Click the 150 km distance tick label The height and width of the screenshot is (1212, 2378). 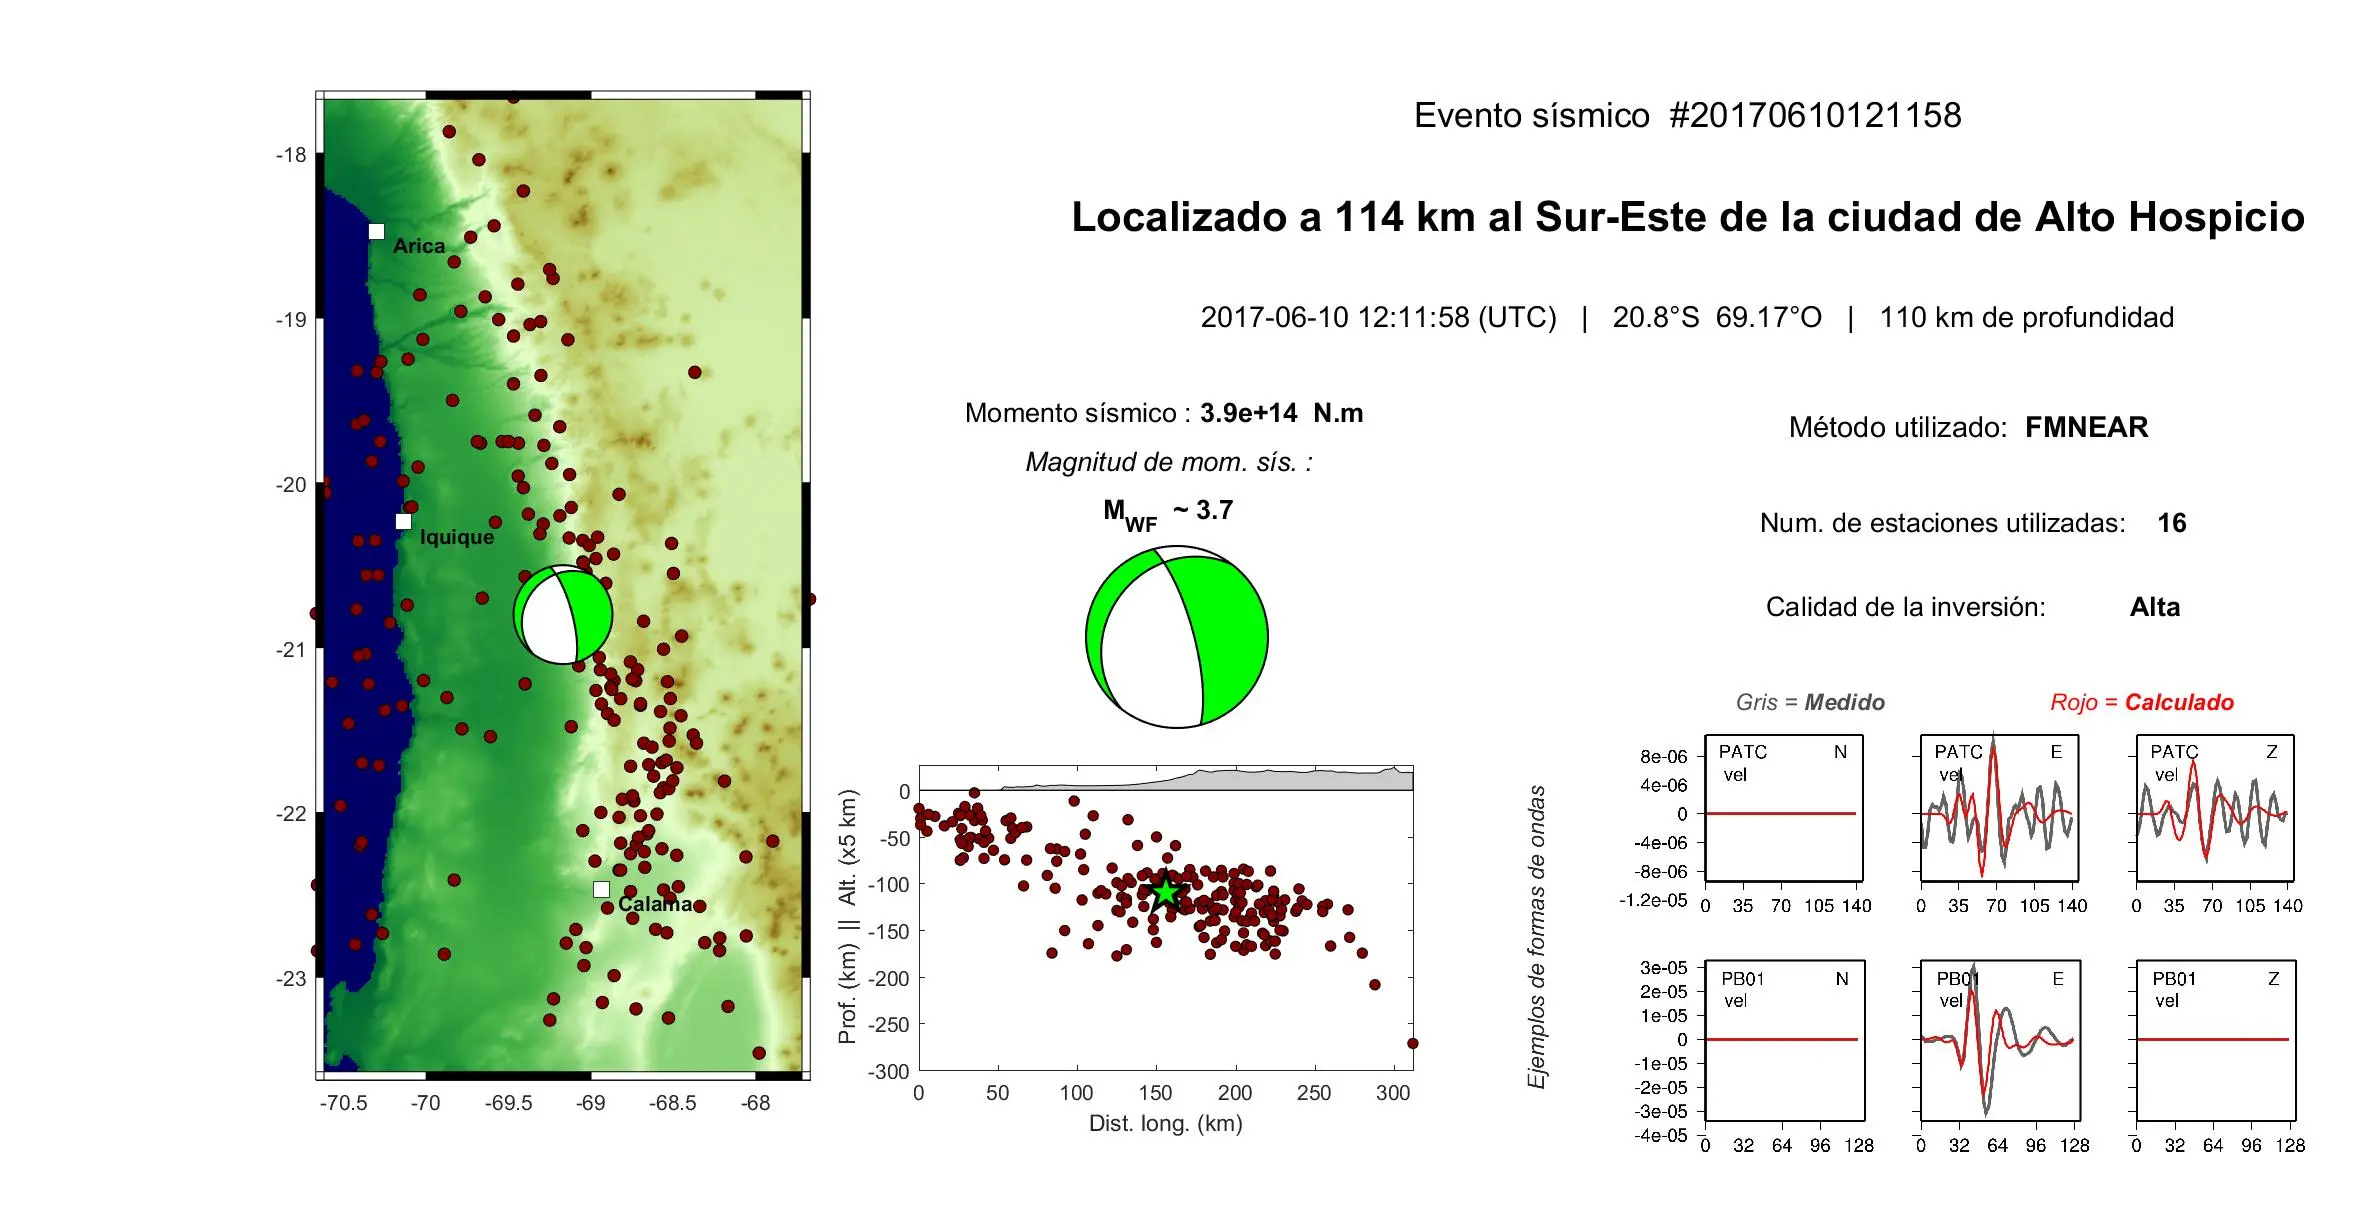click(1155, 1093)
